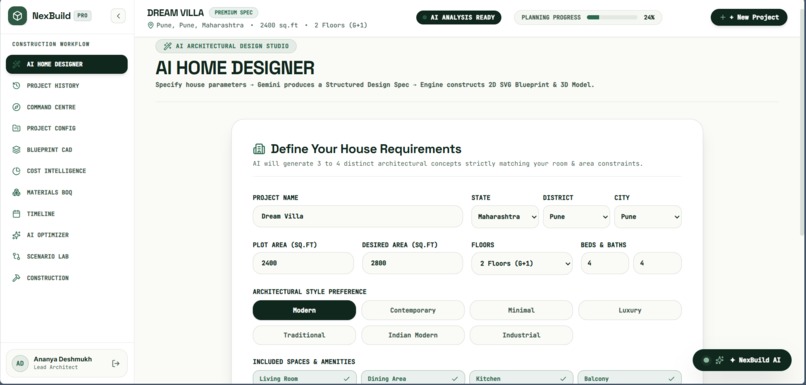Open the Floors dropdown showing 2 Floors (G+1)
Image resolution: width=806 pixels, height=385 pixels.
(522, 263)
